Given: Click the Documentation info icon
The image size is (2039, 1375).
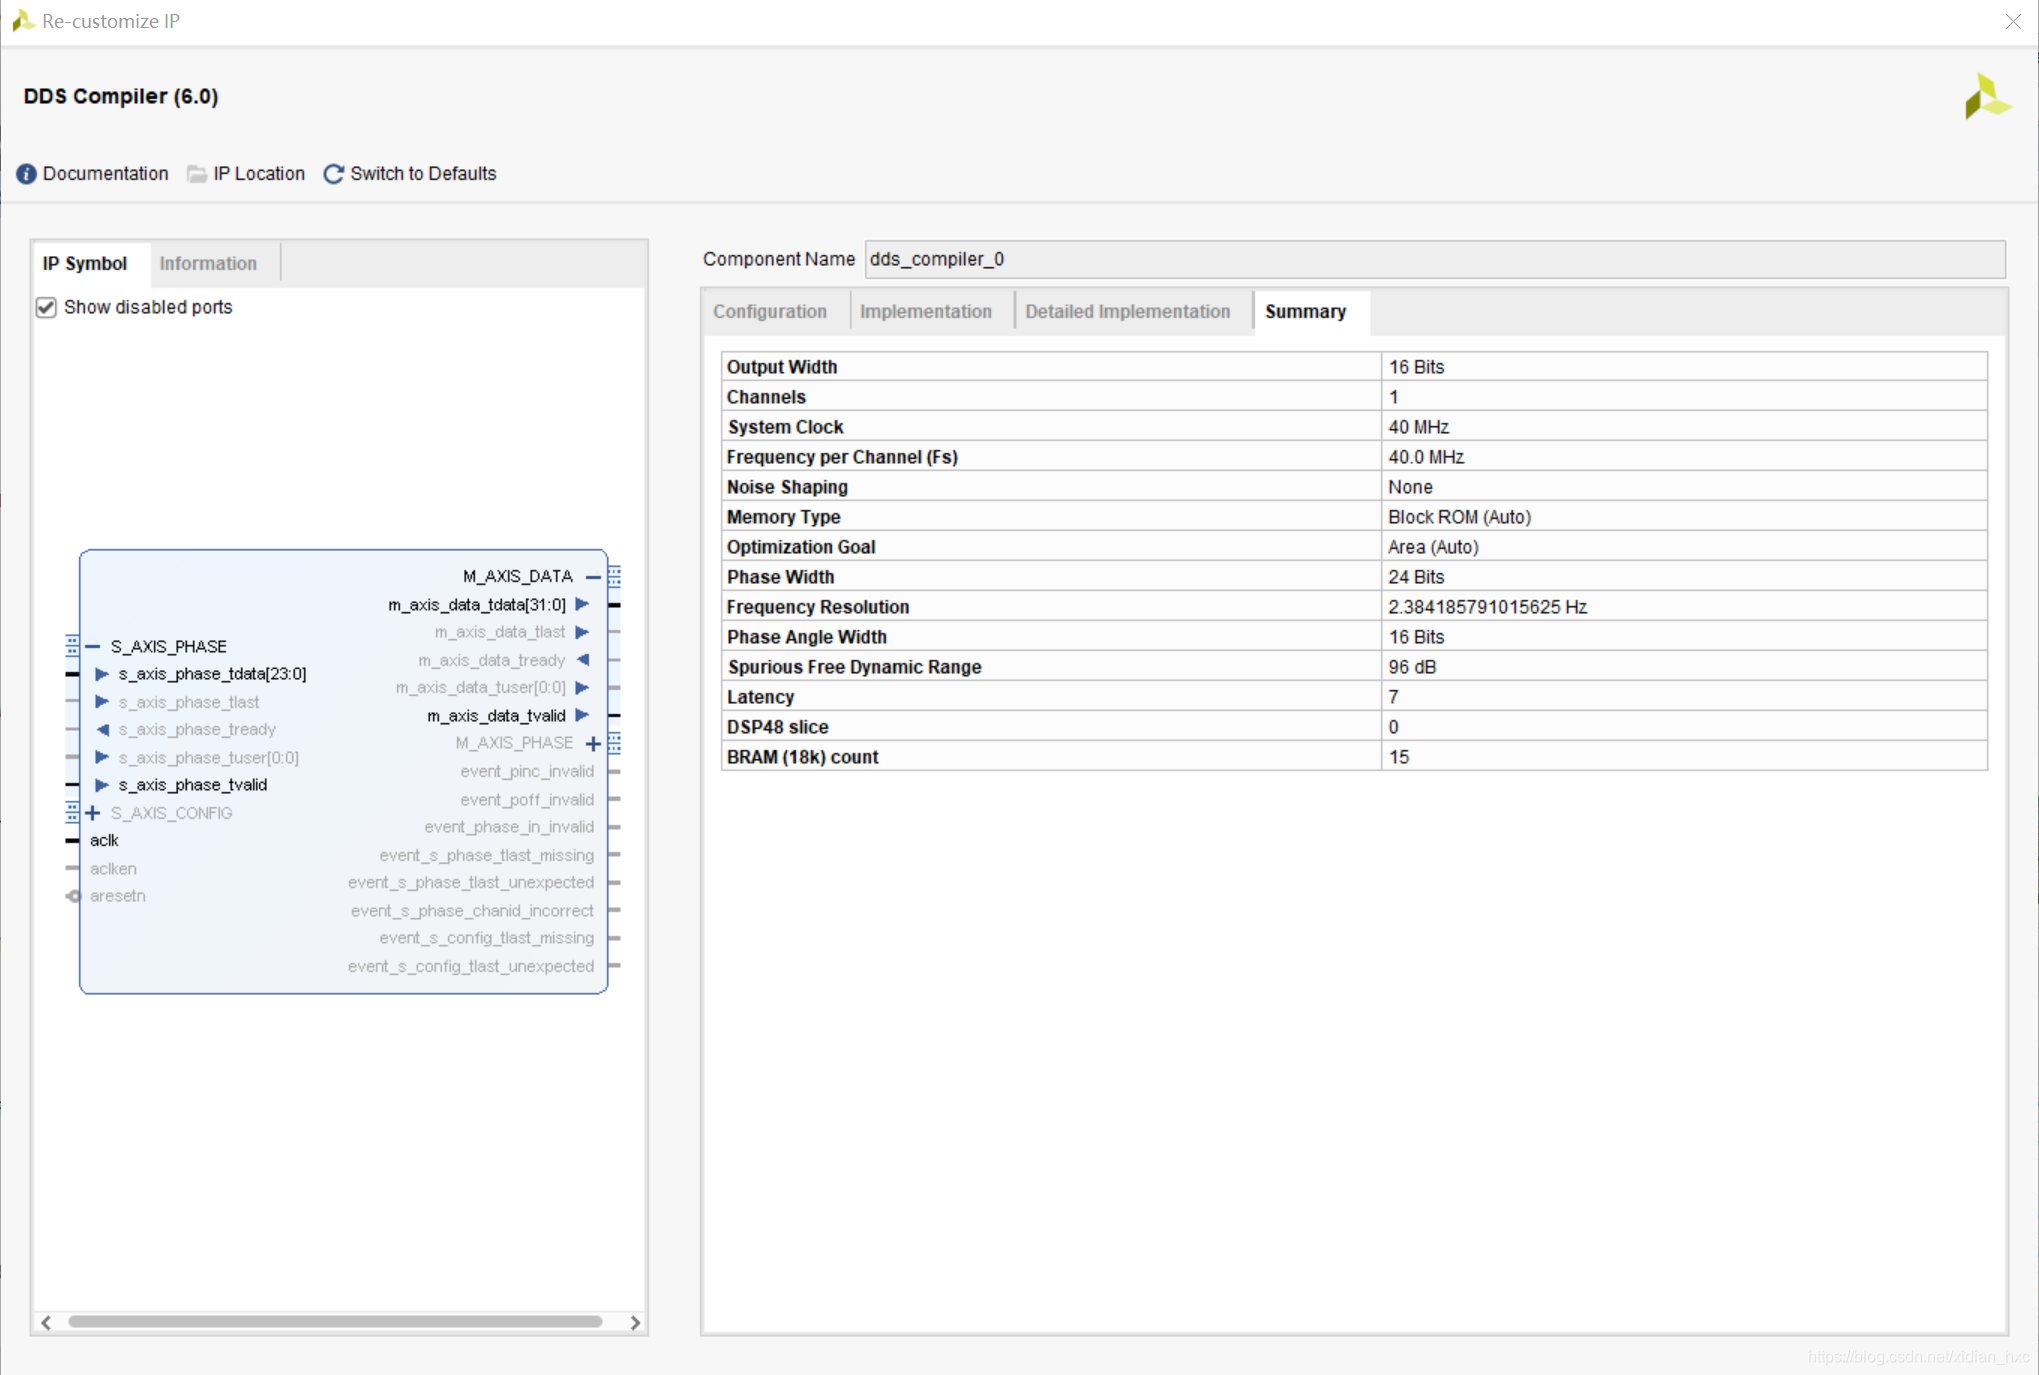Looking at the screenshot, I should point(26,174).
